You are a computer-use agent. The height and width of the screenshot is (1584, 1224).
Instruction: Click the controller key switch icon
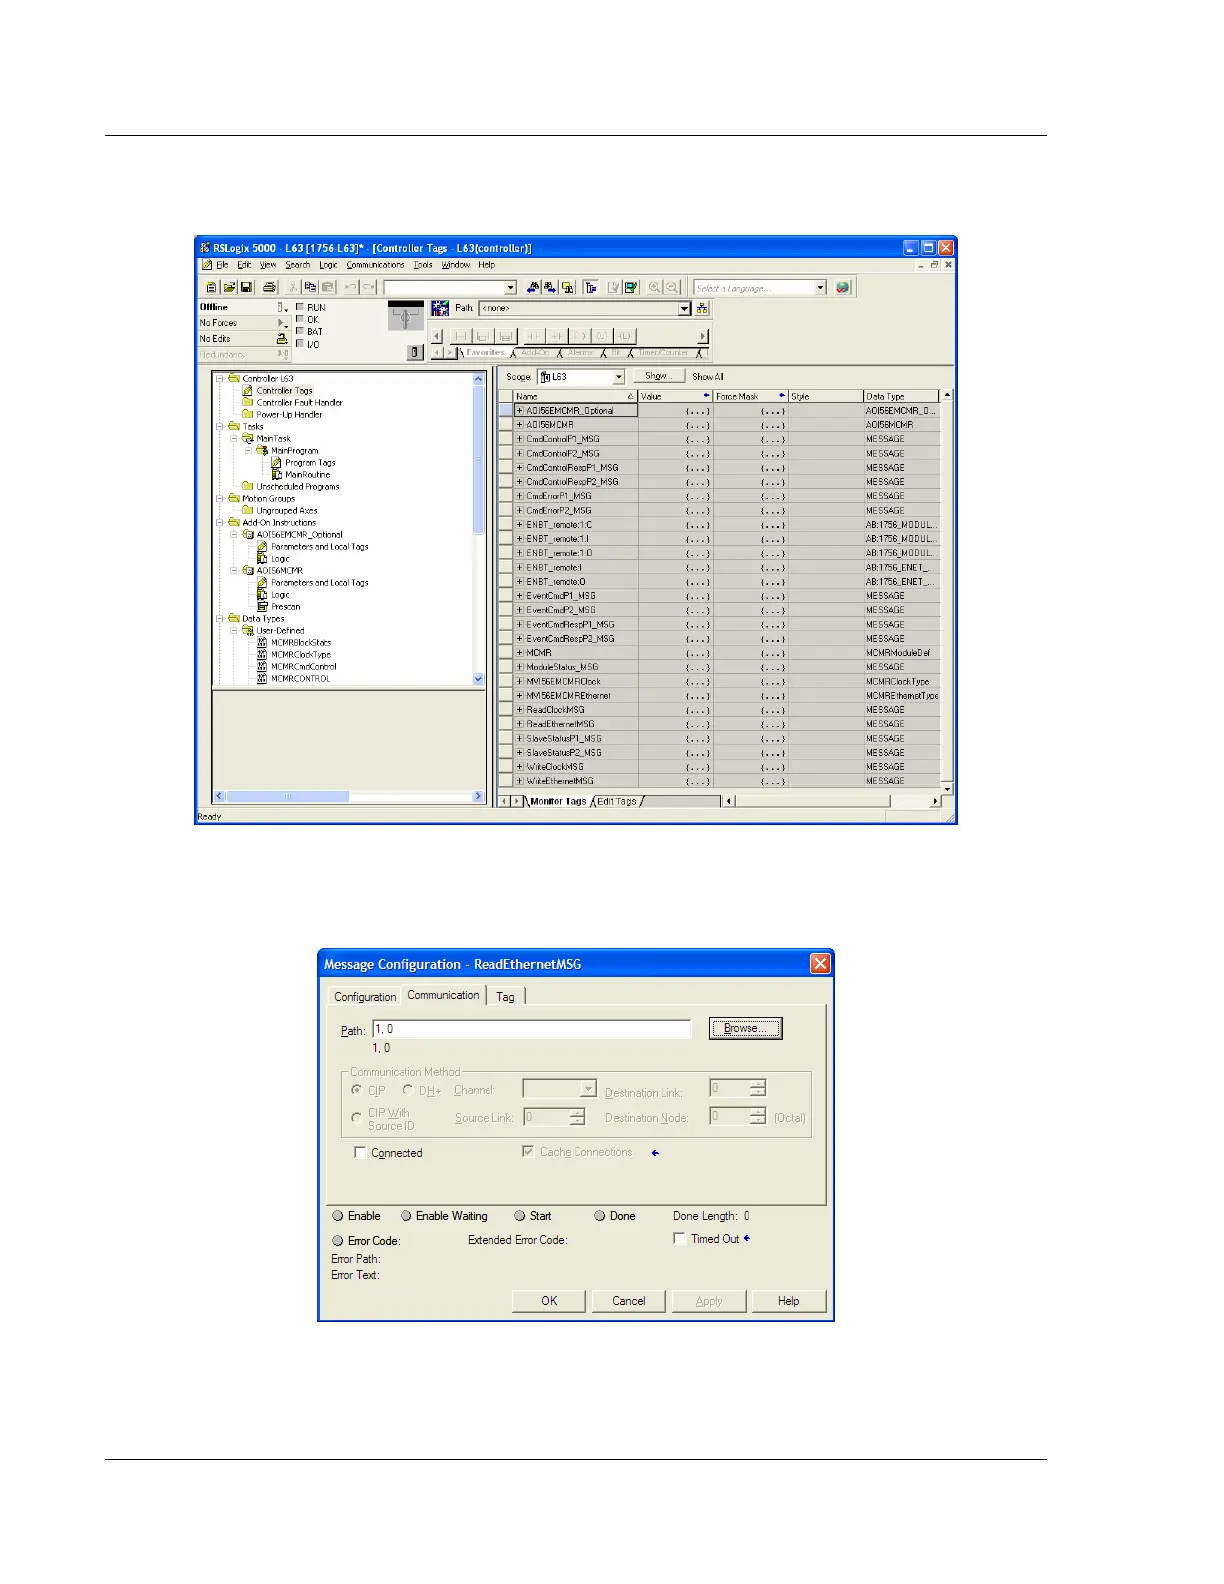(x=405, y=317)
